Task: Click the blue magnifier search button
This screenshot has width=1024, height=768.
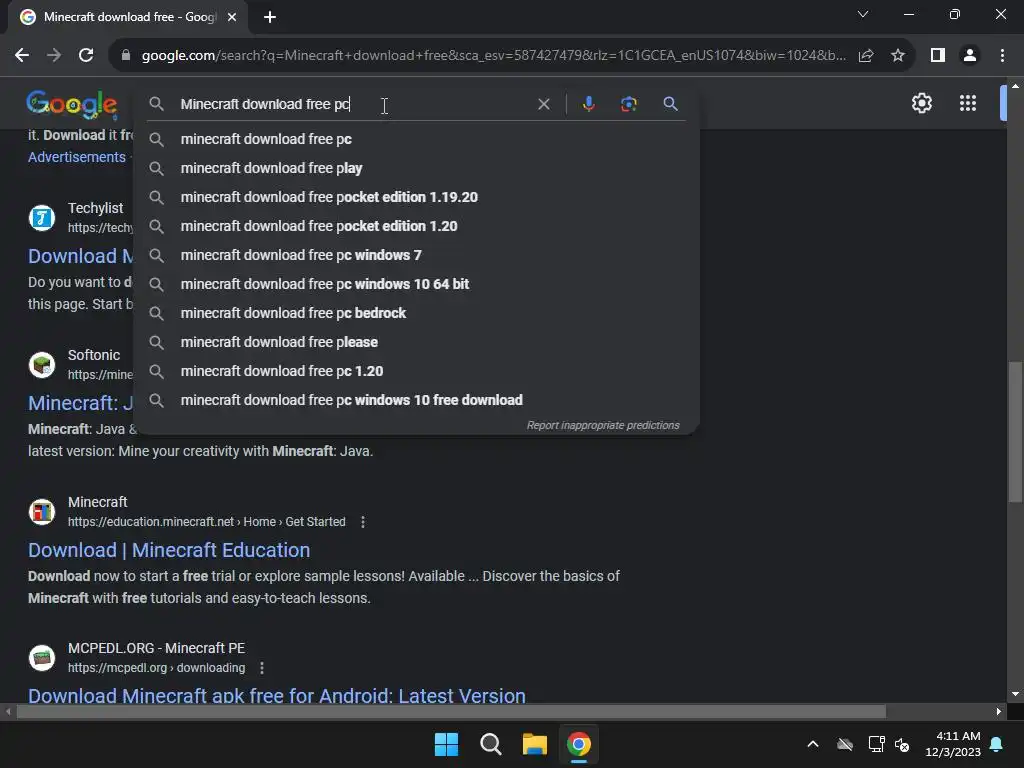Action: 670,104
